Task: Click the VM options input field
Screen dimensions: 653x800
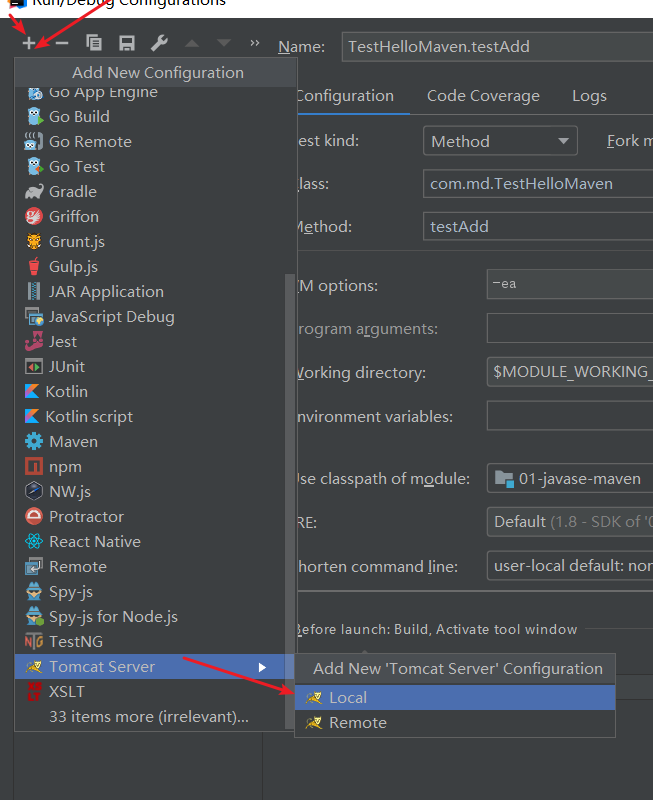Action: coord(569,284)
